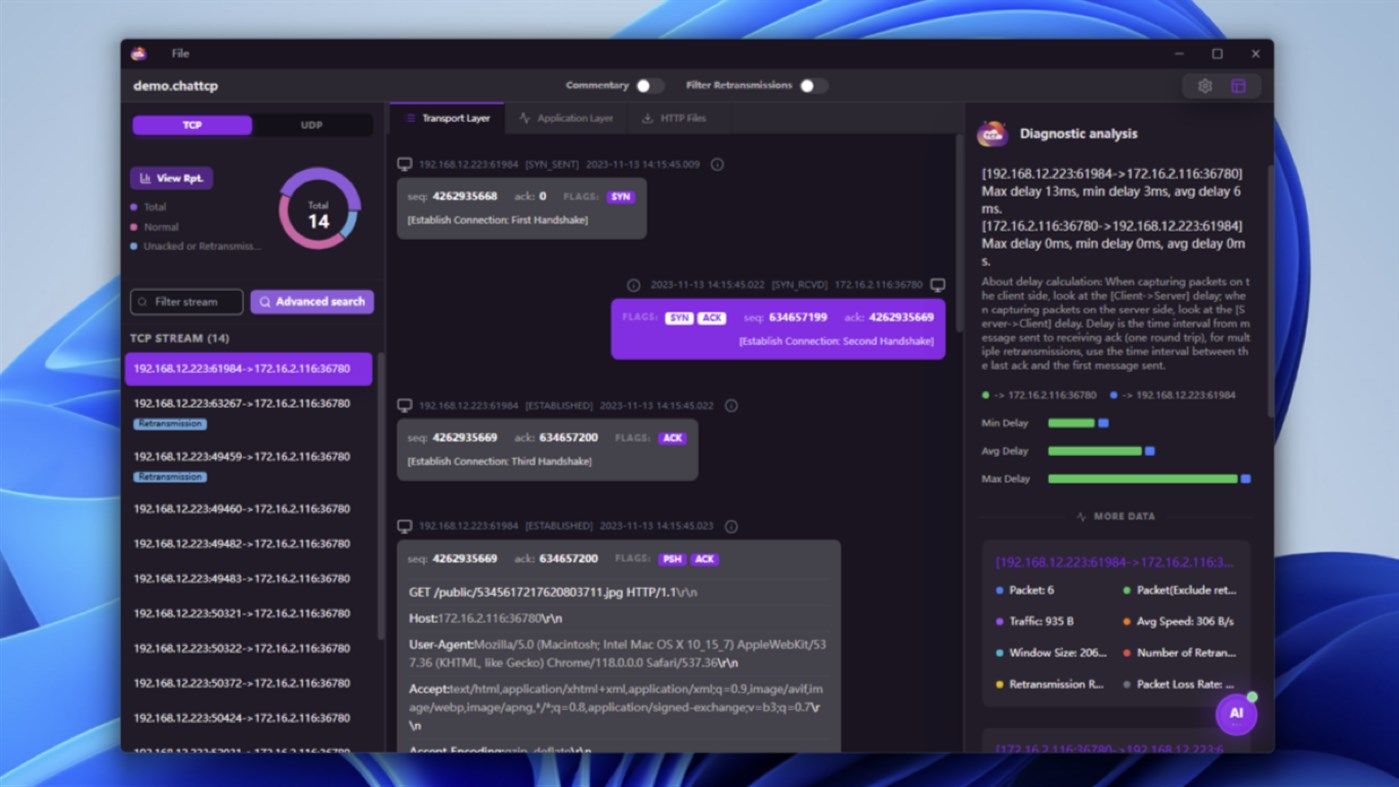
Task: Choose the 192.168.12.223:49459 stream
Action: [248, 466]
